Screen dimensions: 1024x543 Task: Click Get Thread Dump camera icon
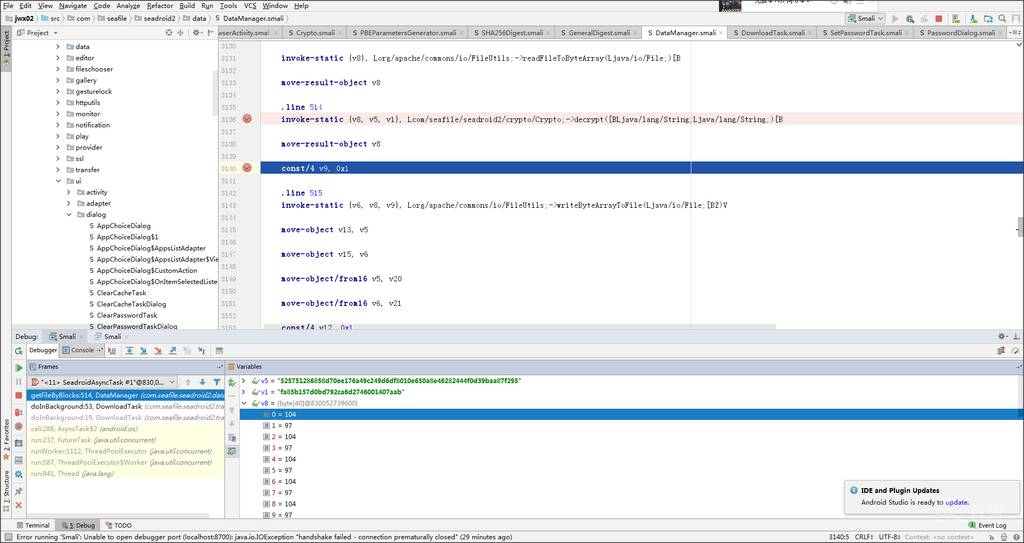(18, 443)
